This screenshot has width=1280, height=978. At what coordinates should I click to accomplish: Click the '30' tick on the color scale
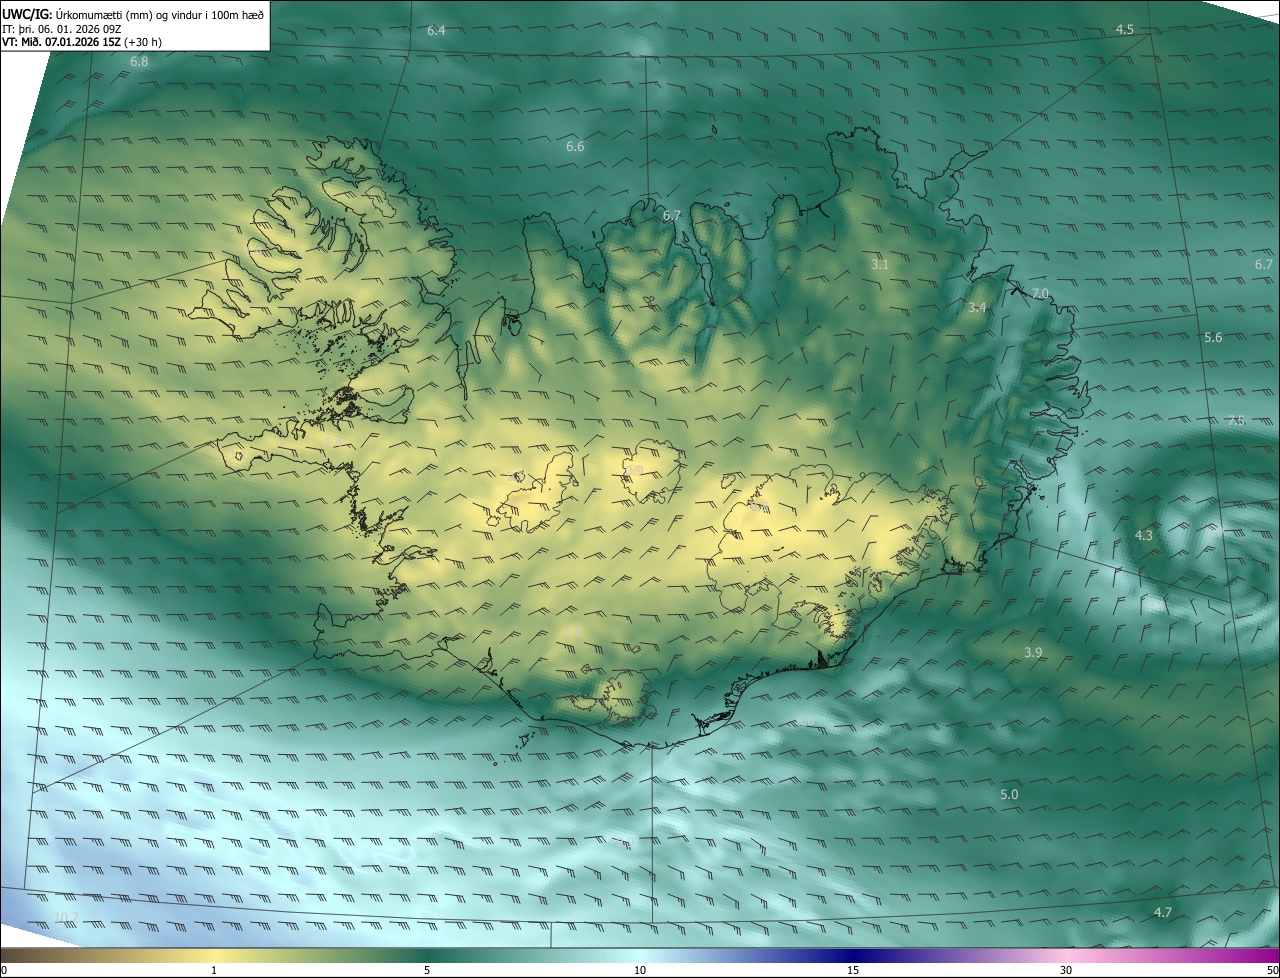click(1066, 970)
